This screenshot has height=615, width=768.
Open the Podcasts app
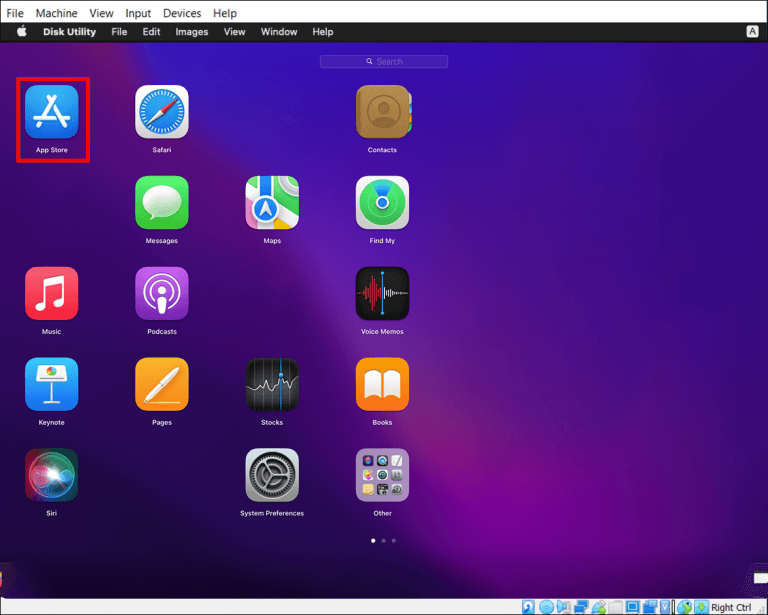pyautogui.click(x=162, y=294)
